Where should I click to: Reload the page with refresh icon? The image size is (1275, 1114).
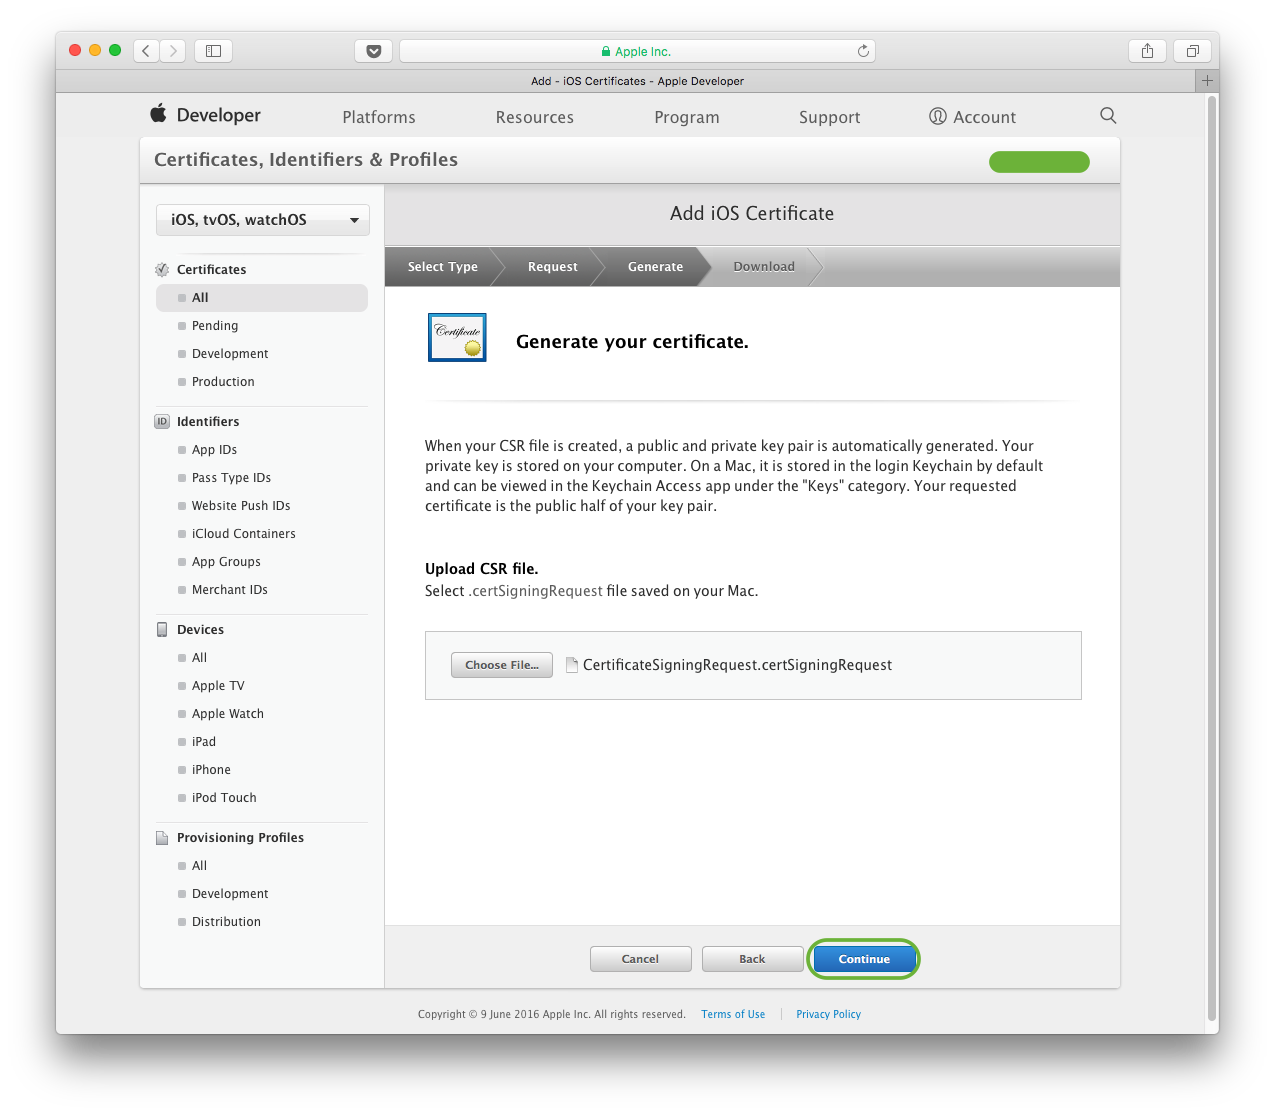tap(863, 51)
